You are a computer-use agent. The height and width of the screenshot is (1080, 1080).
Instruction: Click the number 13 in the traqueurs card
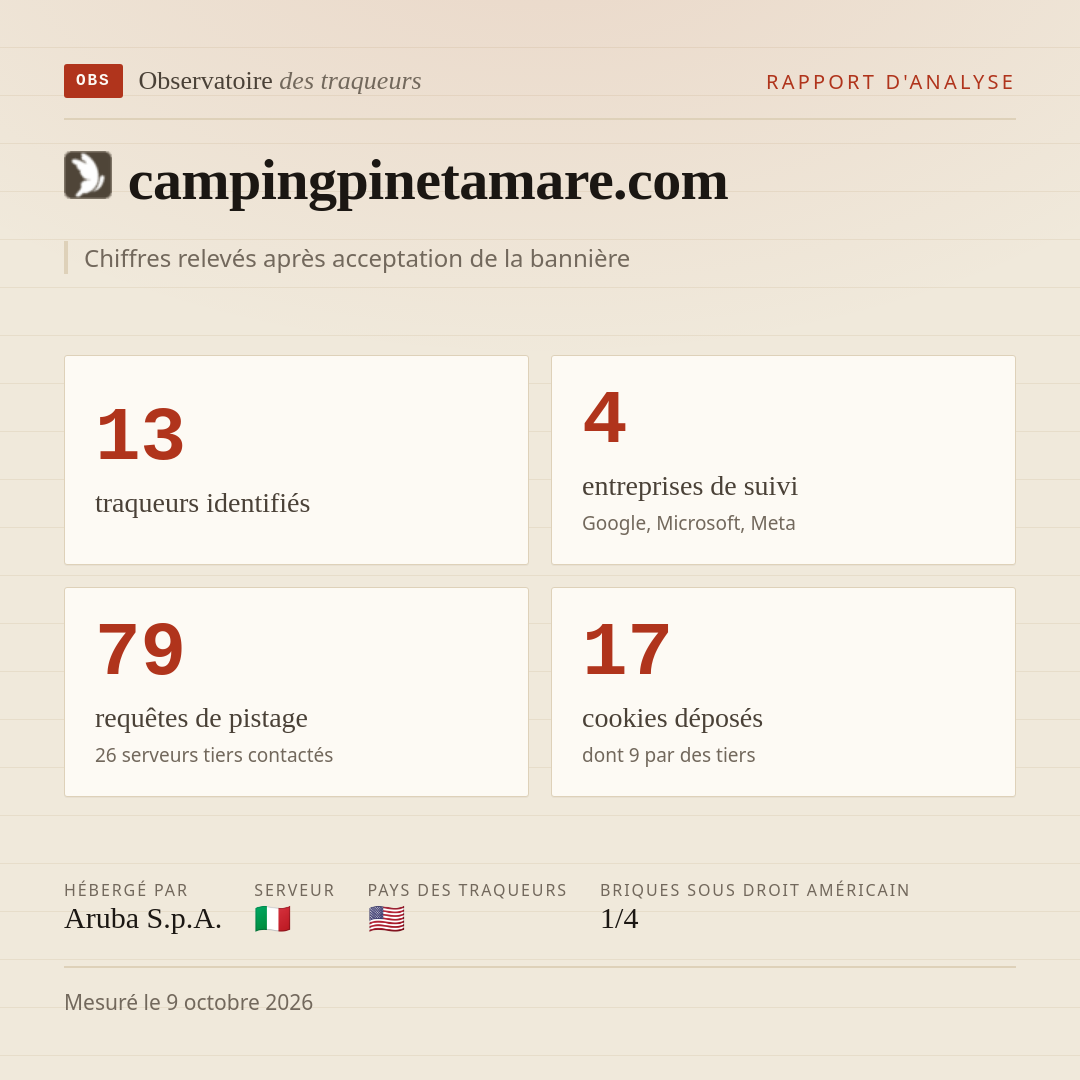pos(141,435)
